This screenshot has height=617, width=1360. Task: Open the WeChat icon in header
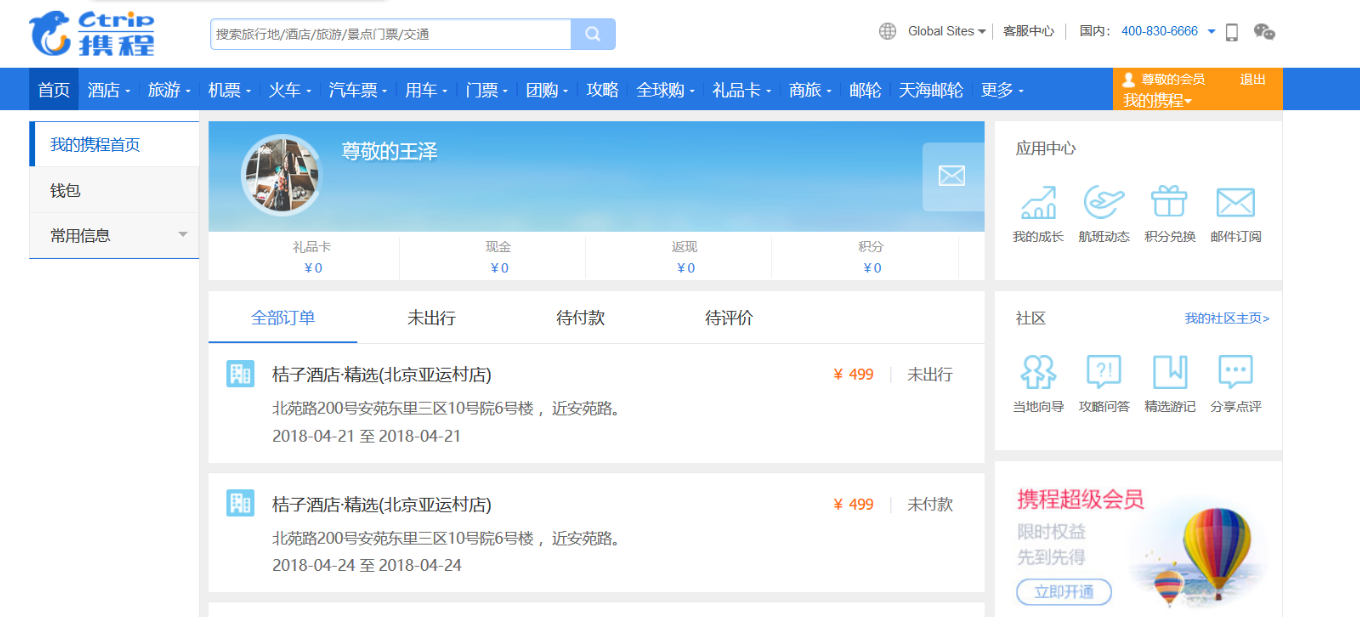pos(1264,32)
